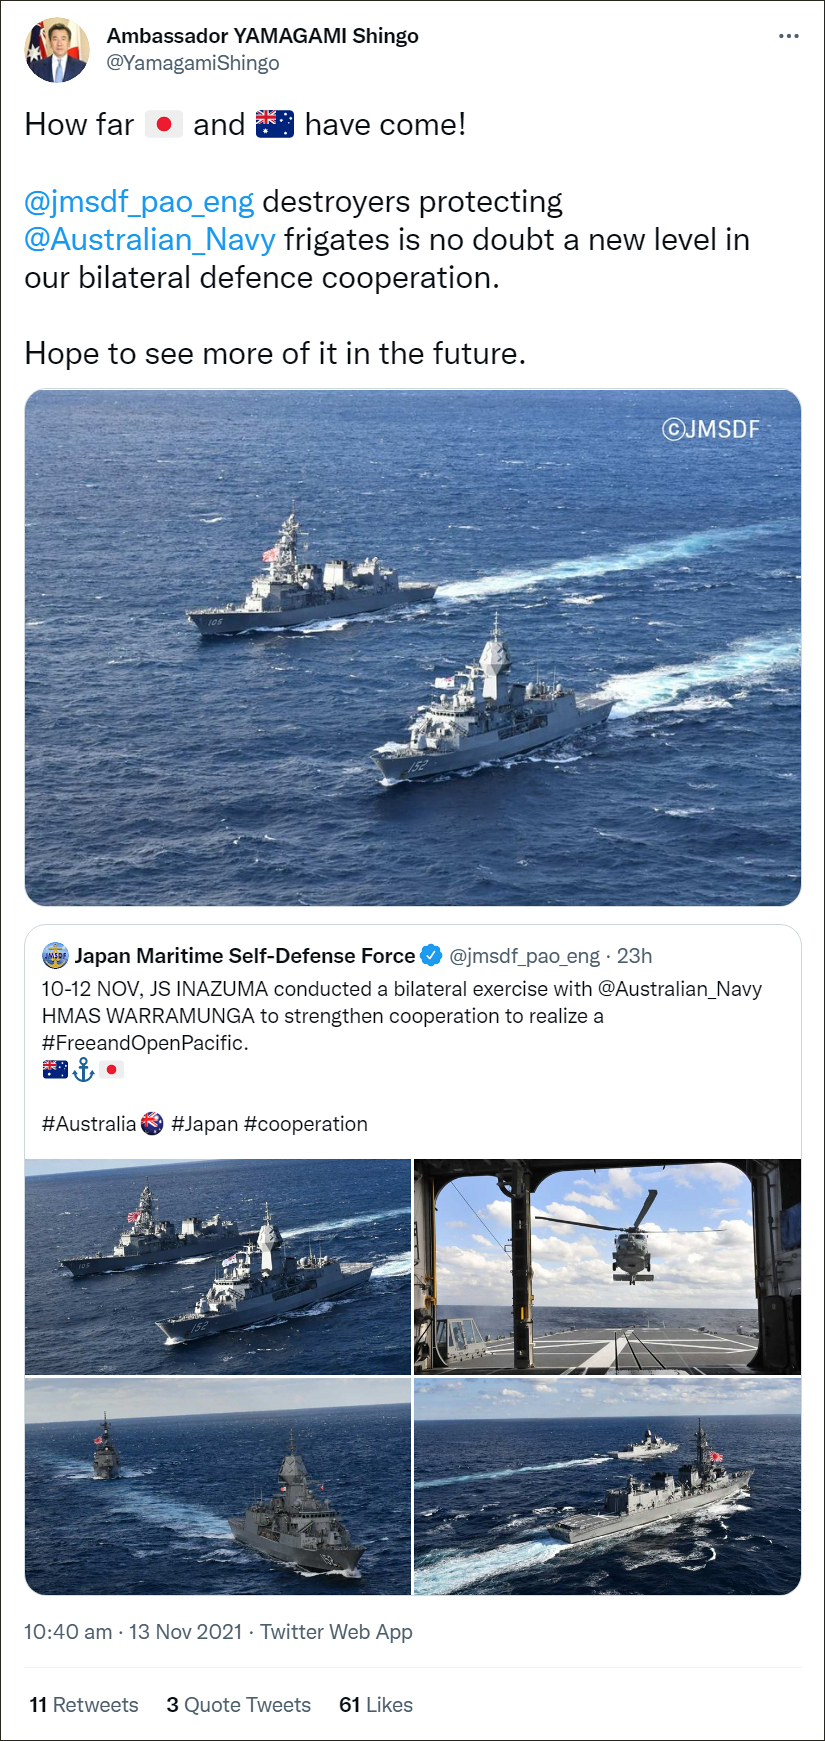This screenshot has width=825, height=1741.
Task: Open the @Australian_Navy mention link
Action: click(x=150, y=240)
